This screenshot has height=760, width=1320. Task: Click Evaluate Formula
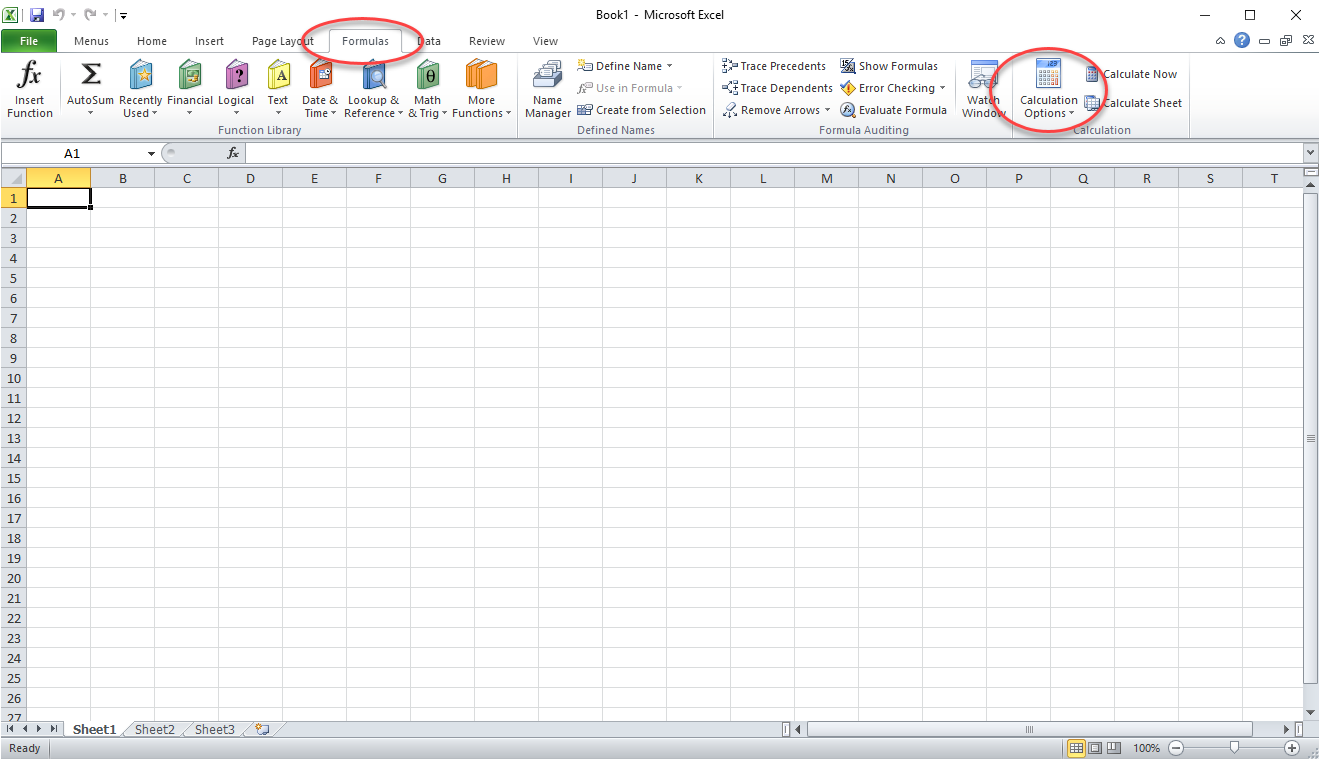(893, 110)
